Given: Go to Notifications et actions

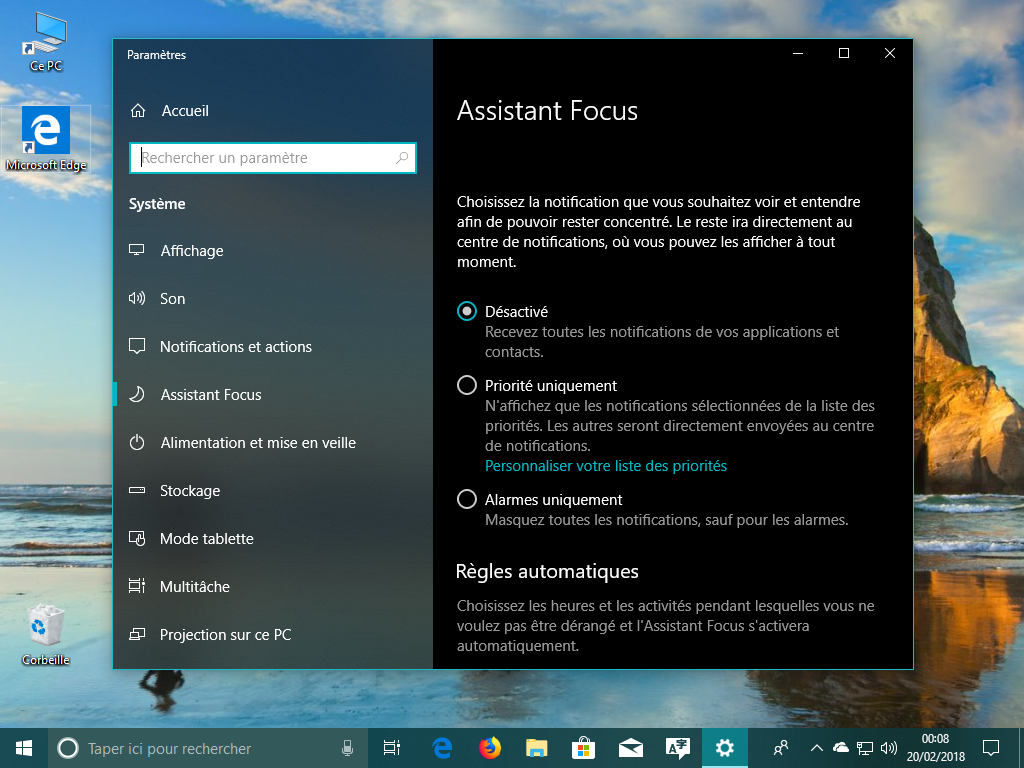Looking at the screenshot, I should pyautogui.click(x=235, y=347).
